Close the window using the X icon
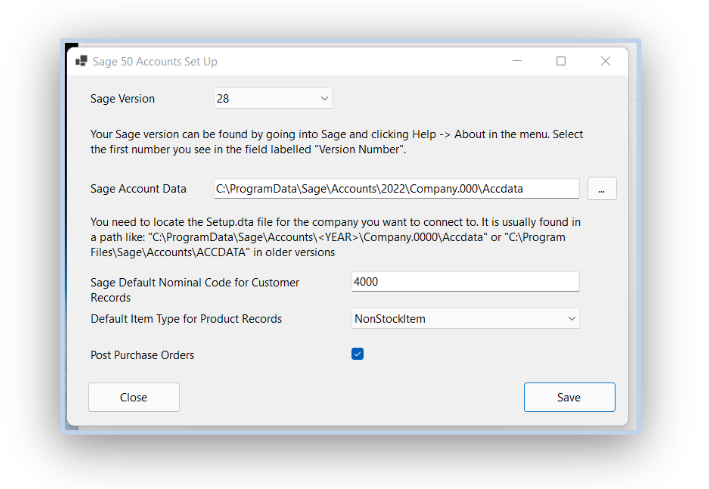Viewport: 709px width, 489px height. click(x=605, y=61)
